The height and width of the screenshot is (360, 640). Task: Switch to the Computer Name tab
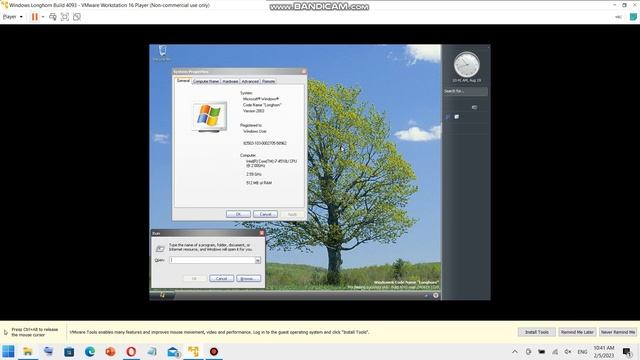(x=206, y=81)
